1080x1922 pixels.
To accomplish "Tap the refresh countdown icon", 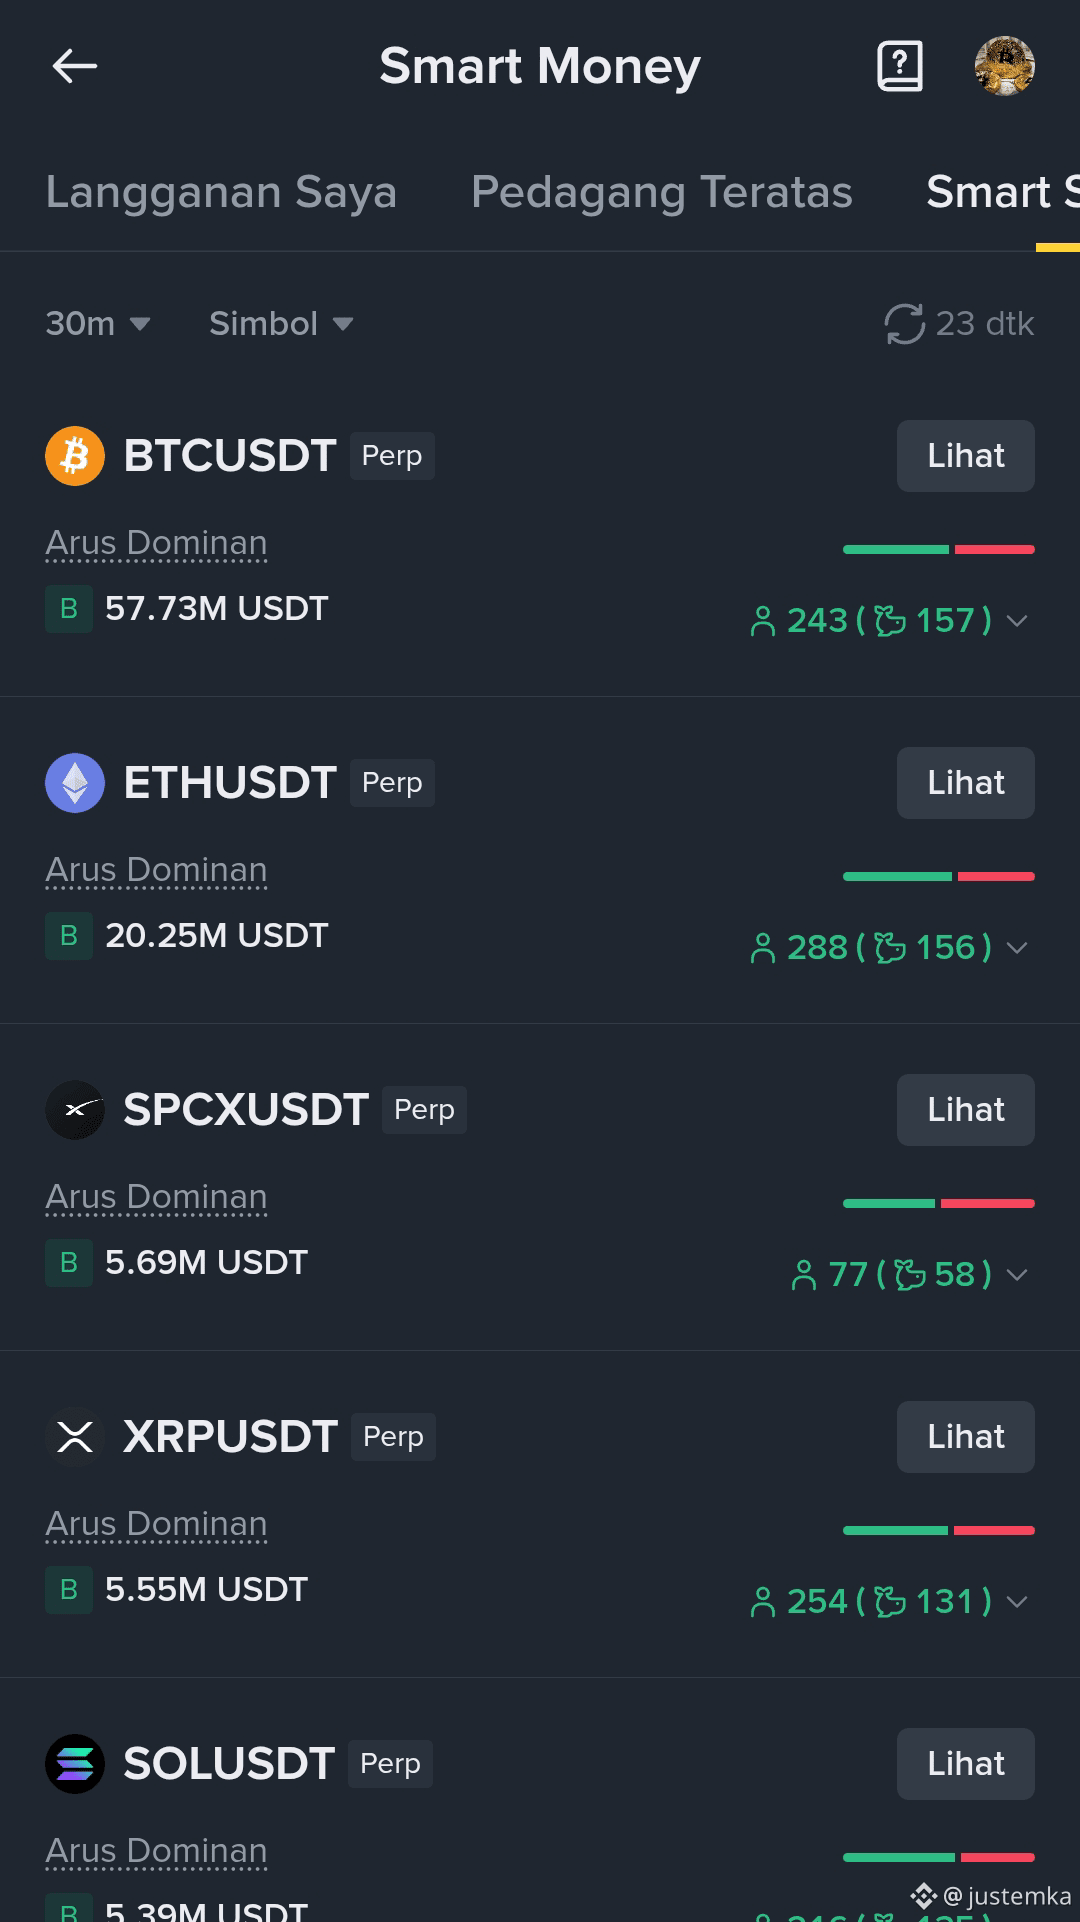I will pyautogui.click(x=904, y=324).
